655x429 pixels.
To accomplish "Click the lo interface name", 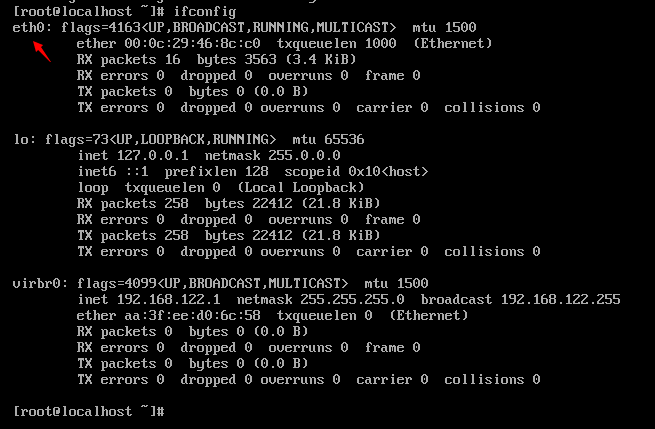I will 20,139.
